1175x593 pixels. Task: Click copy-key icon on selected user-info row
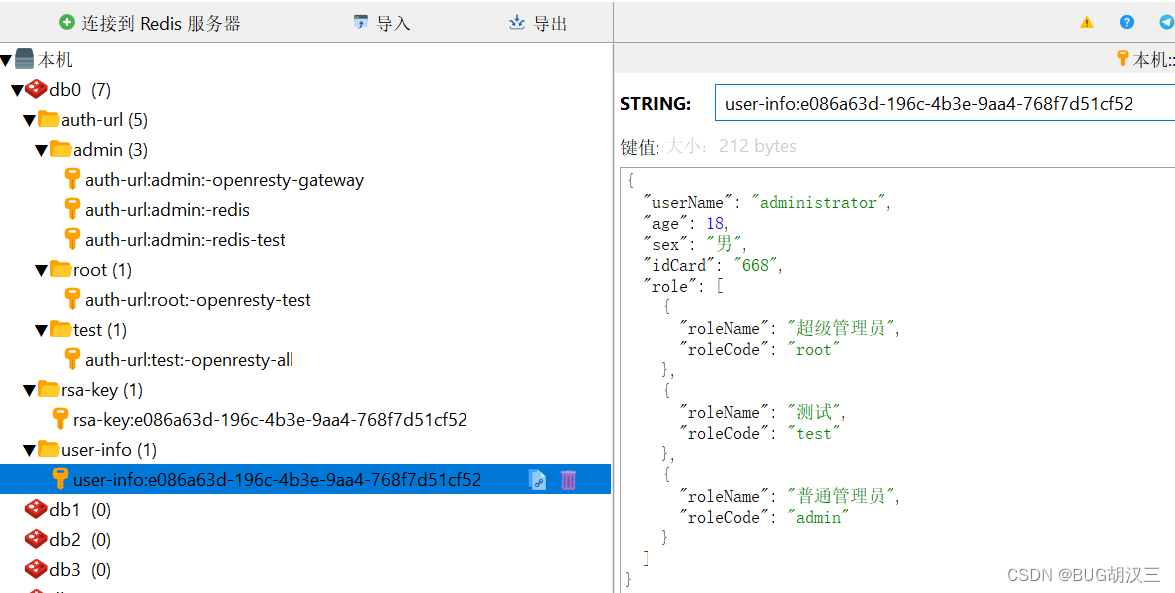click(537, 480)
